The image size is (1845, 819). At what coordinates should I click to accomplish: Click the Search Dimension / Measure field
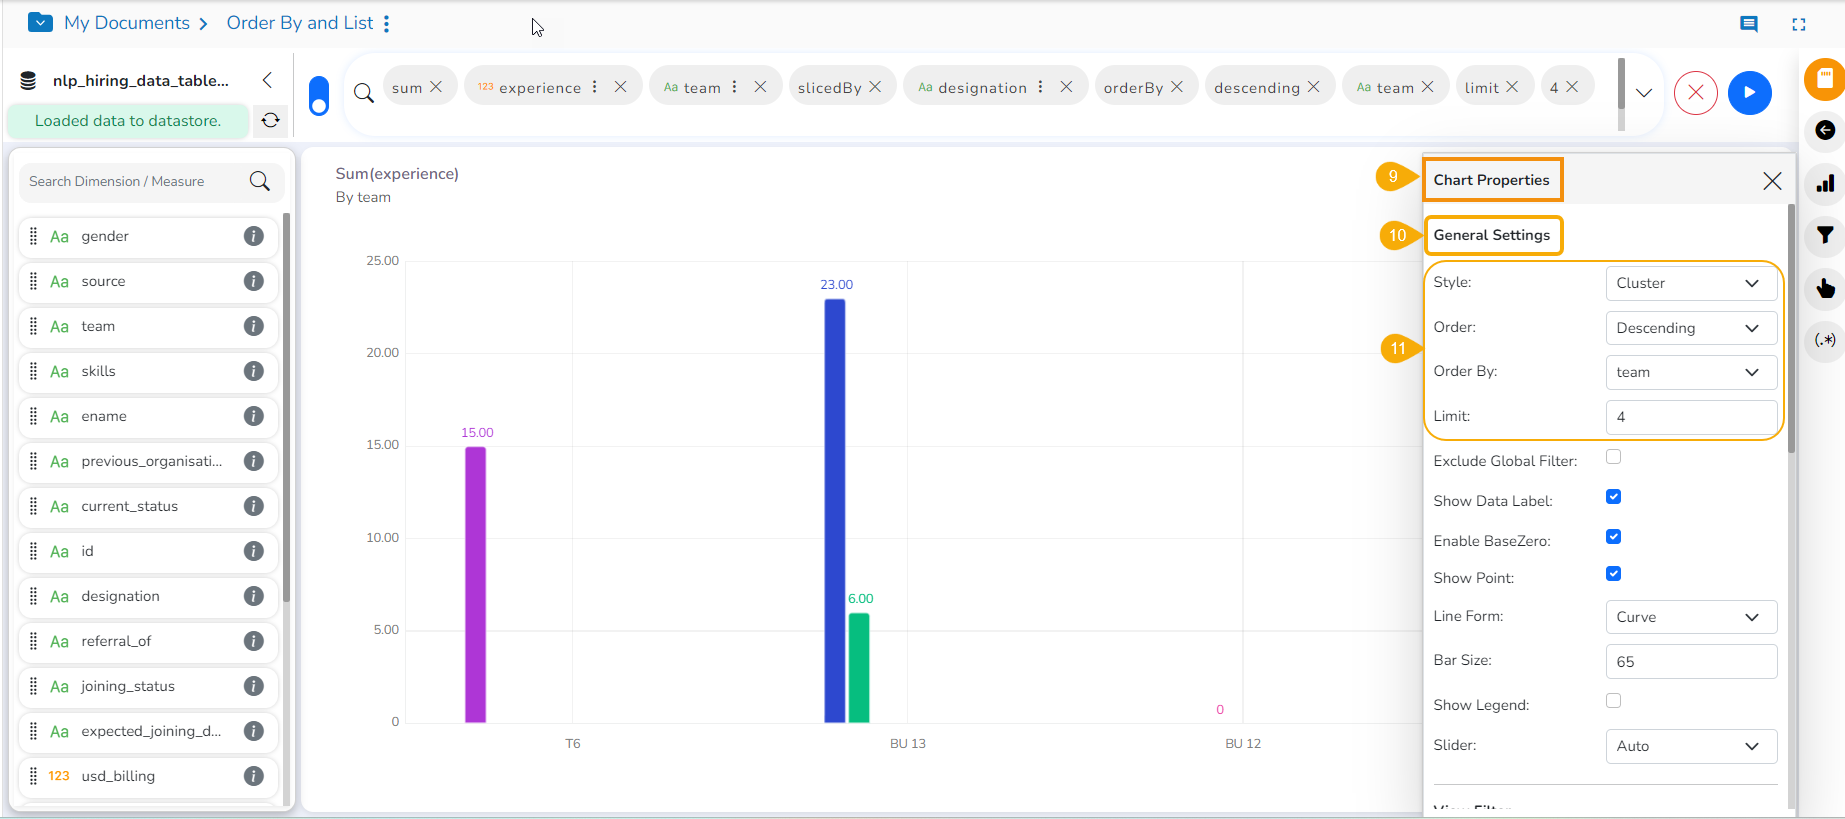point(135,181)
